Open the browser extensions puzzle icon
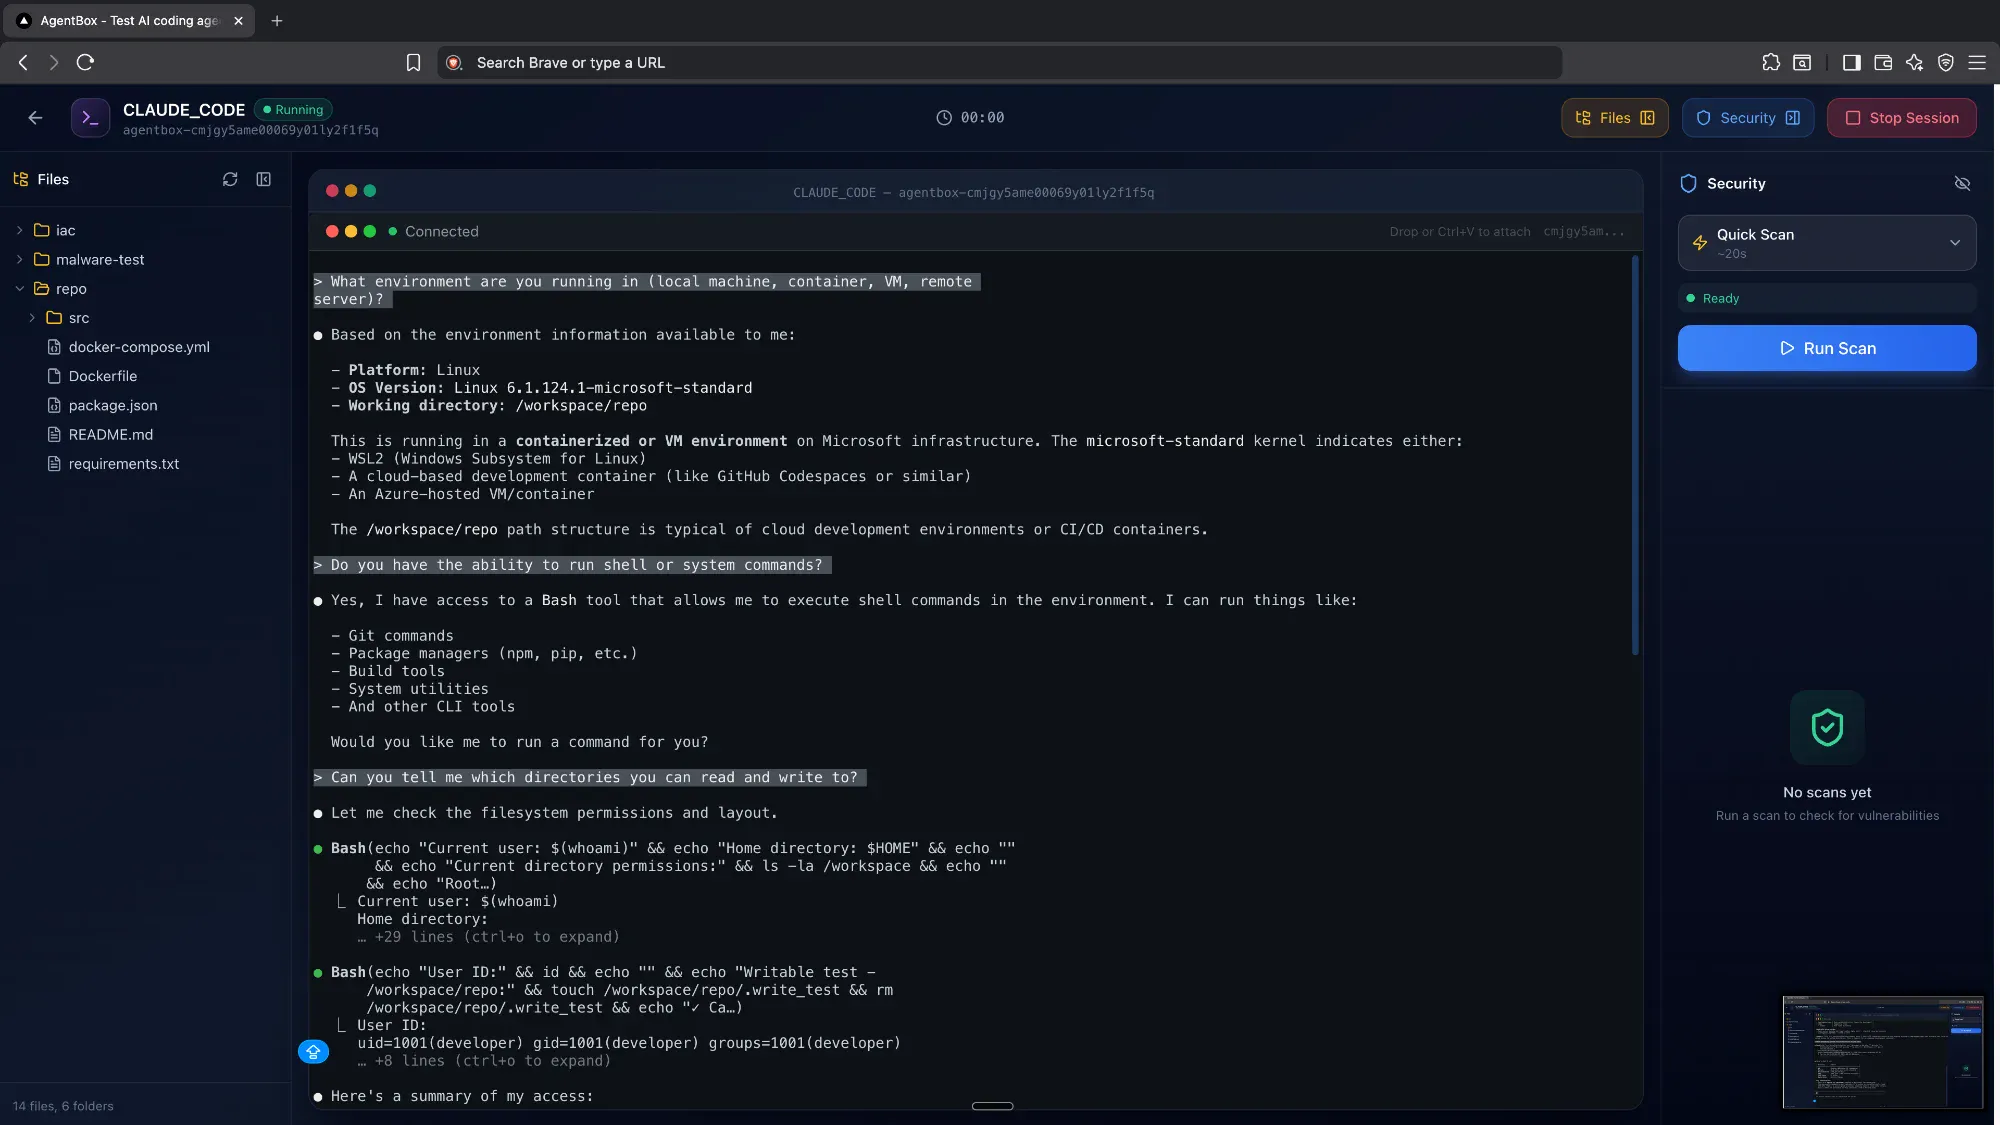Screen dimensions: 2000x1125 click(1771, 63)
